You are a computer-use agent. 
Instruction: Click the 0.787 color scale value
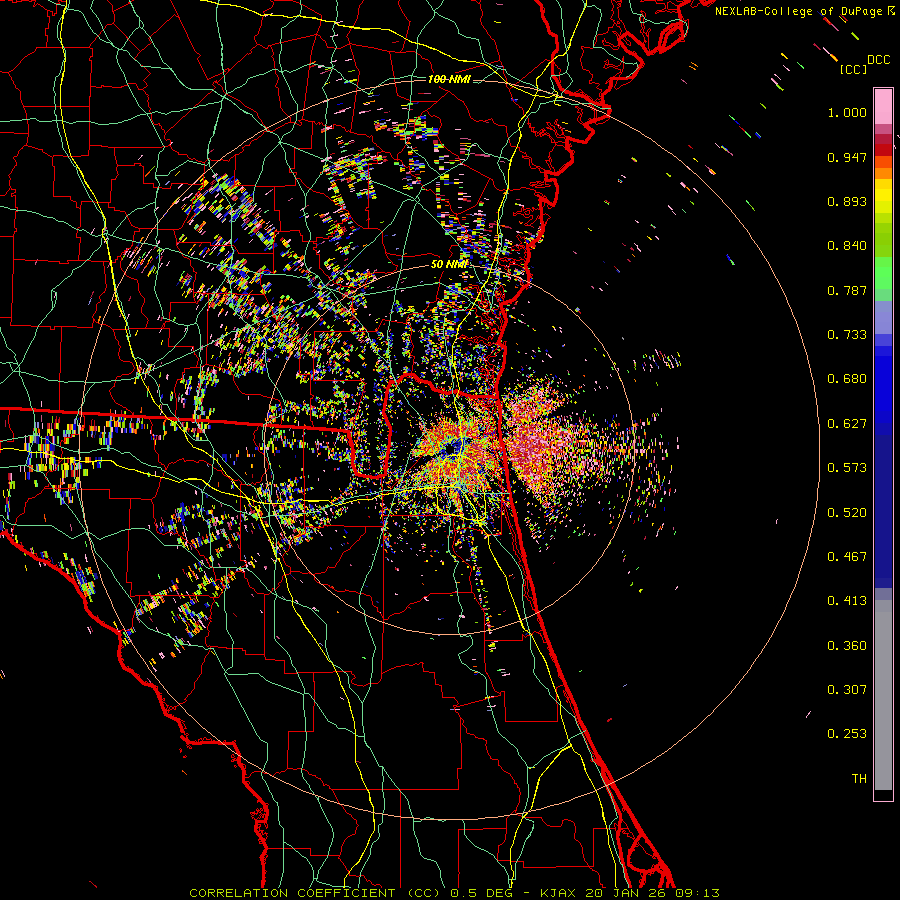(847, 290)
